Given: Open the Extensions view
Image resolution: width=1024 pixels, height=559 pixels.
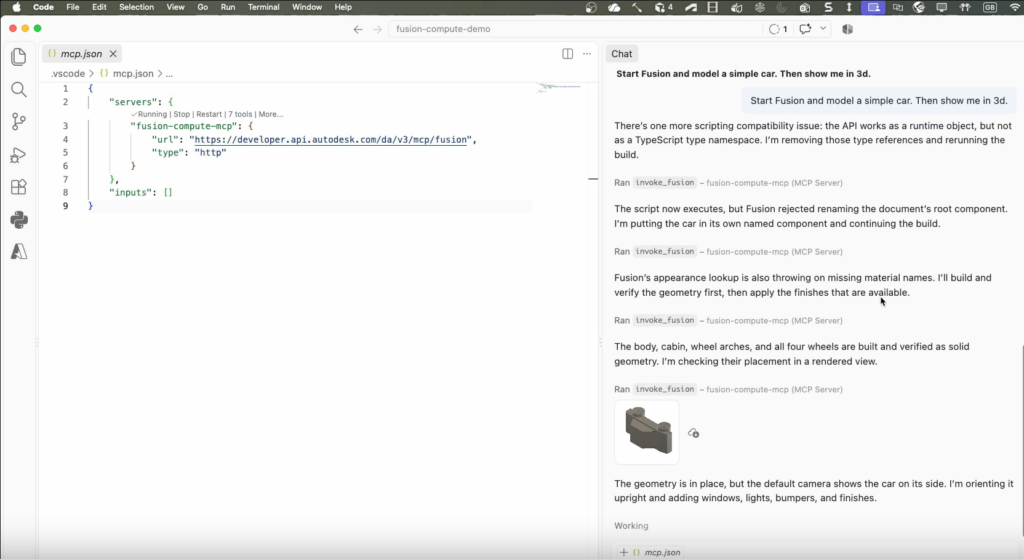Looking at the screenshot, I should click(x=19, y=187).
